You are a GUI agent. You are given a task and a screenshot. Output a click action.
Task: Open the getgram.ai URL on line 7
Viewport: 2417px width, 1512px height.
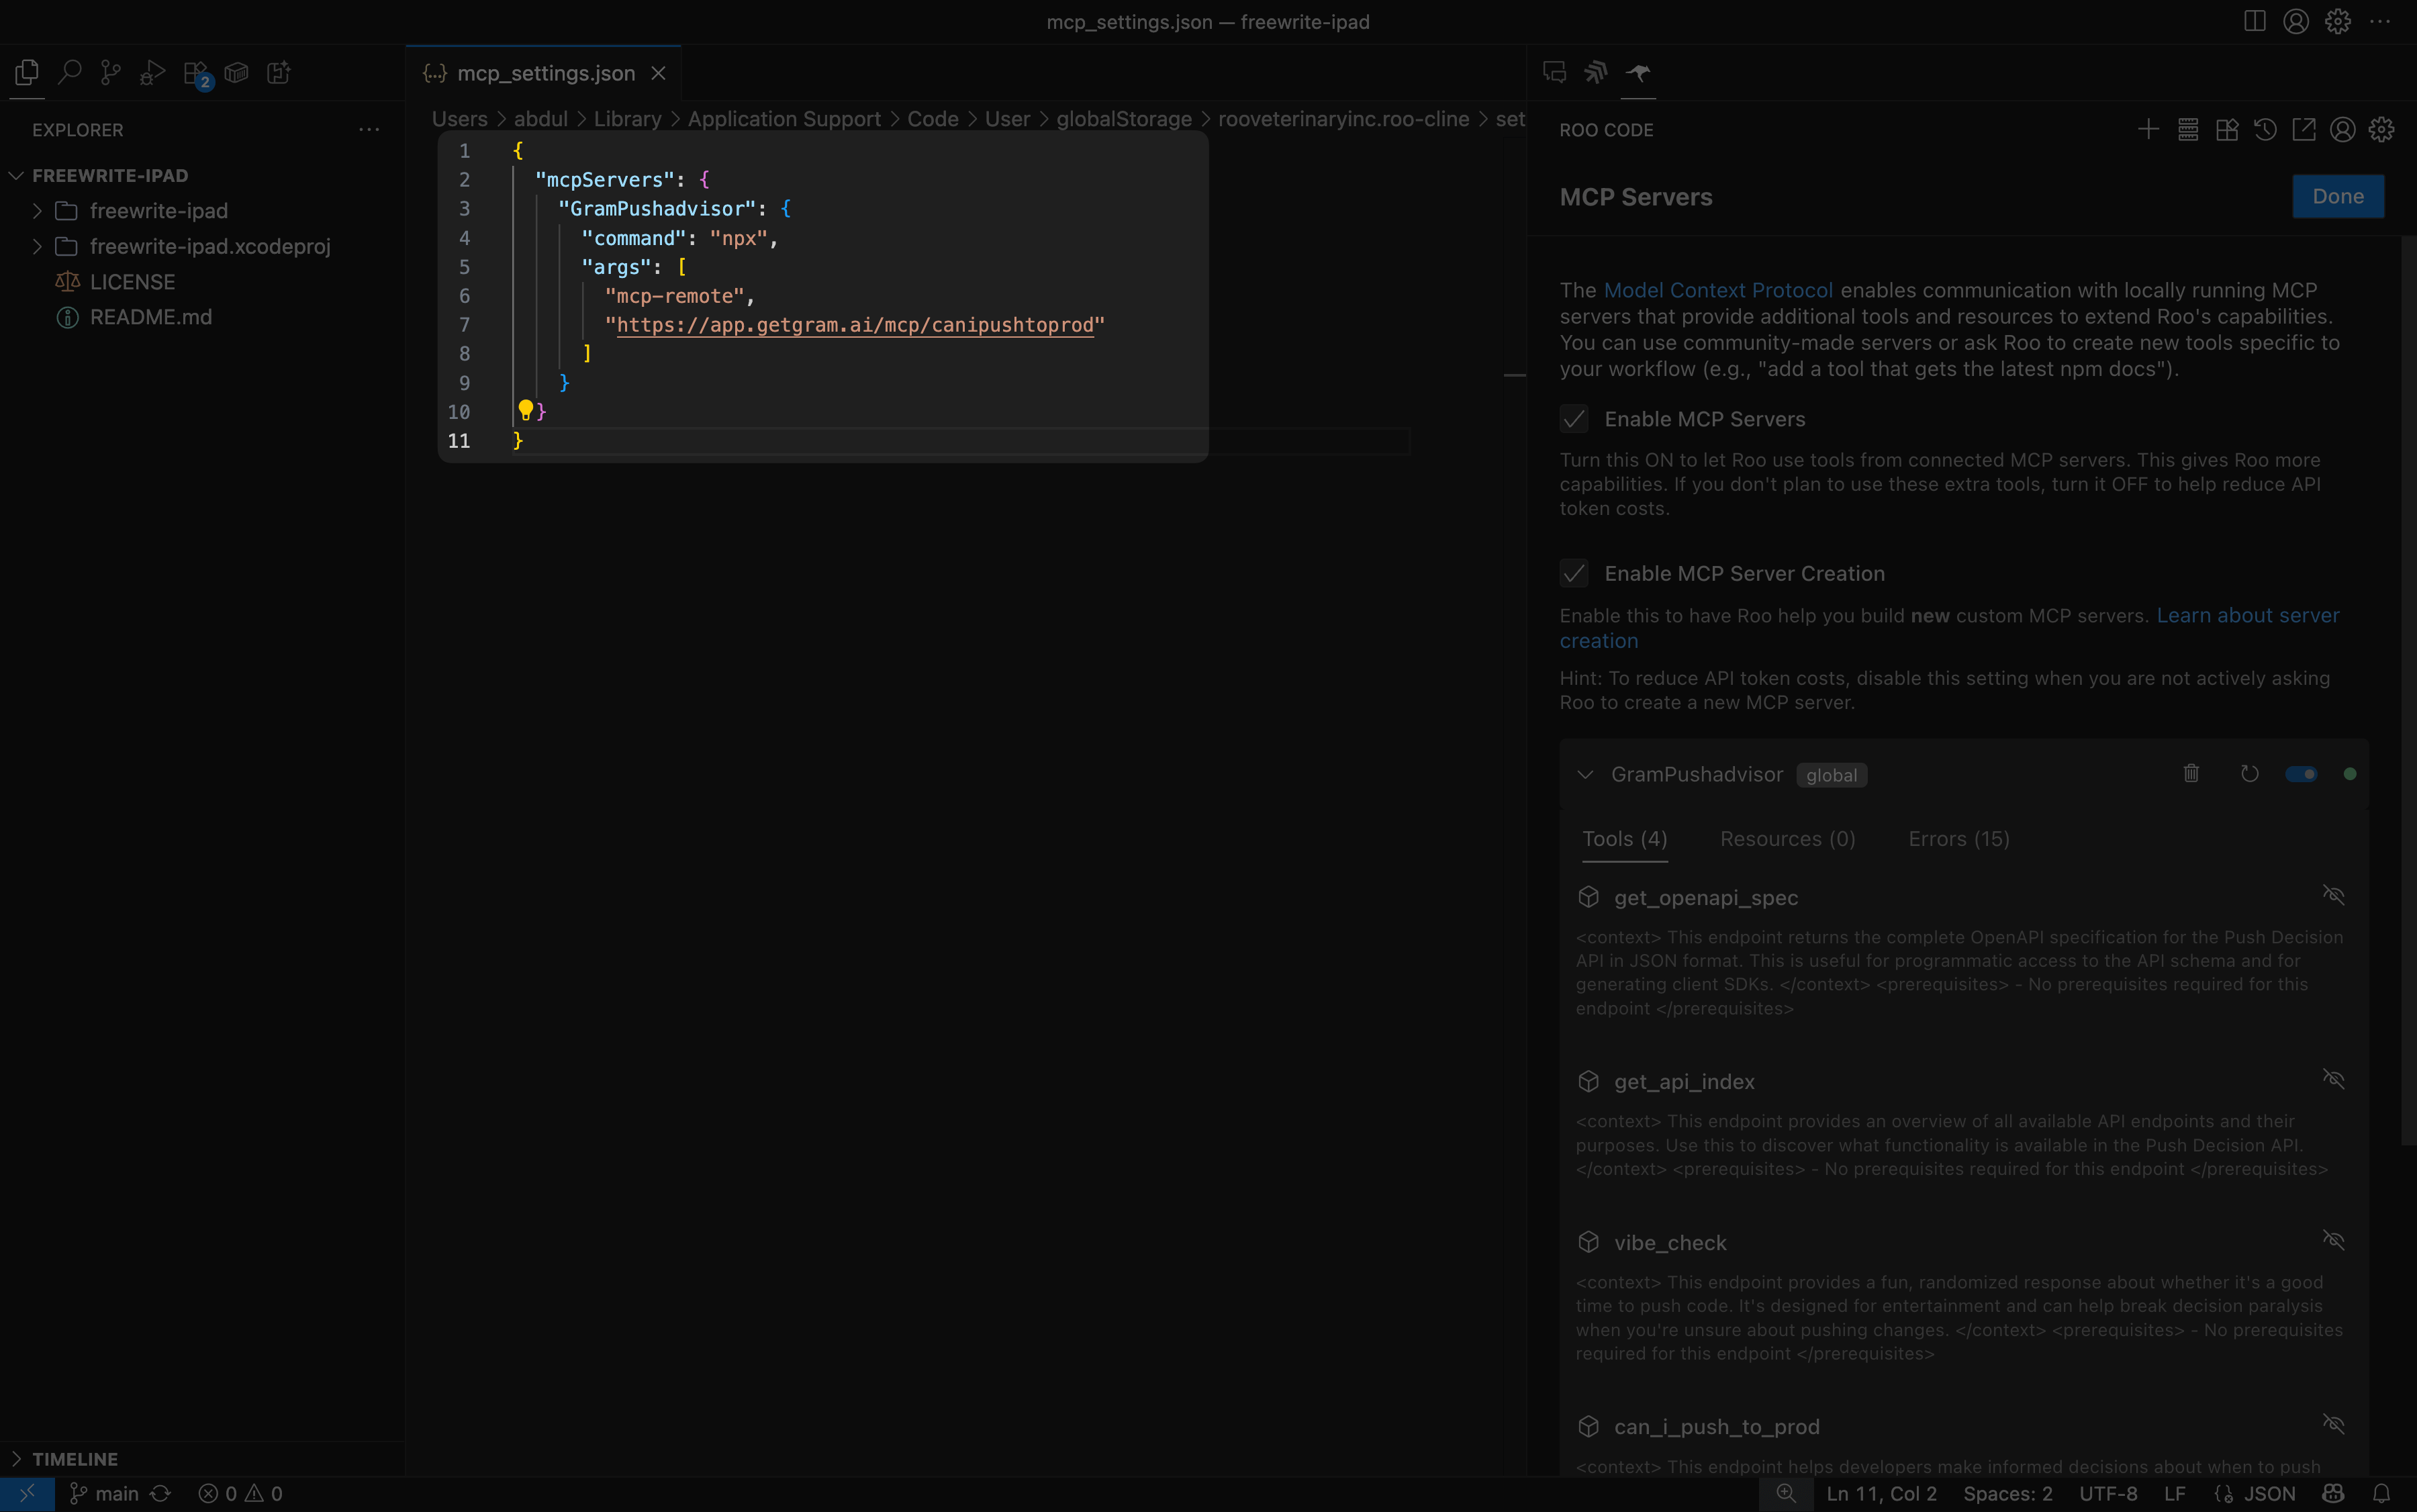(855, 325)
